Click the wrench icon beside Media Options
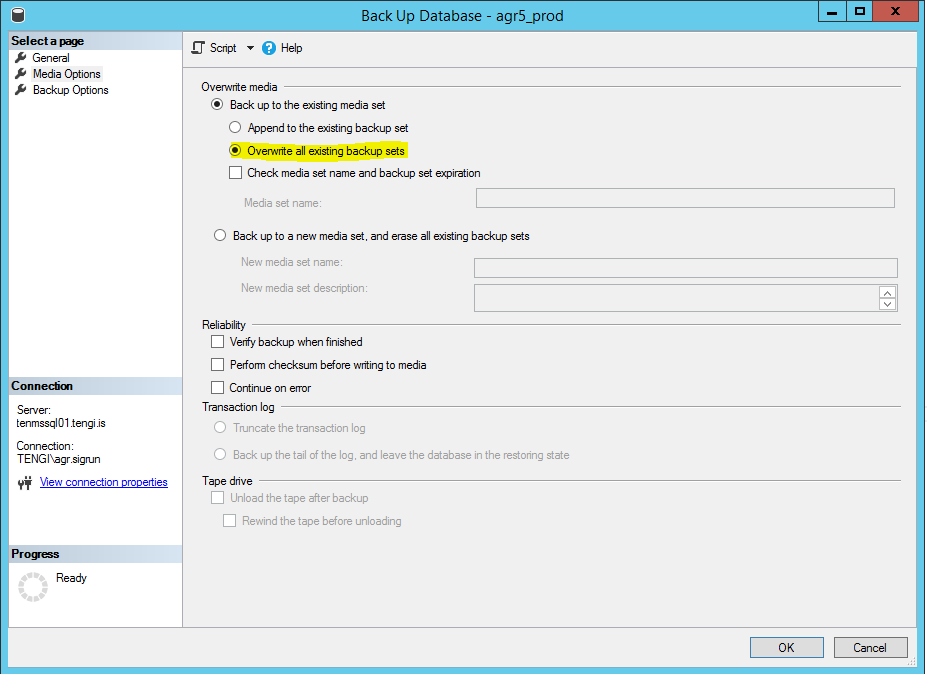Image resolution: width=927 pixels, height=674 pixels. click(x=21, y=73)
